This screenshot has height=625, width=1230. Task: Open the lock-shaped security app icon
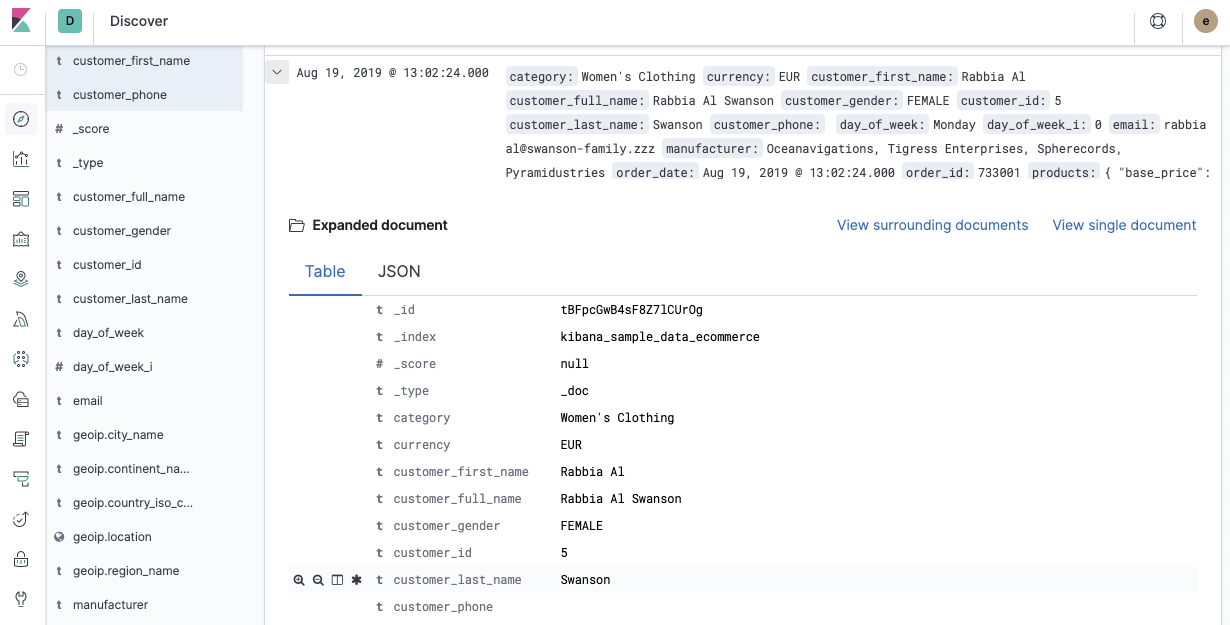(21, 559)
